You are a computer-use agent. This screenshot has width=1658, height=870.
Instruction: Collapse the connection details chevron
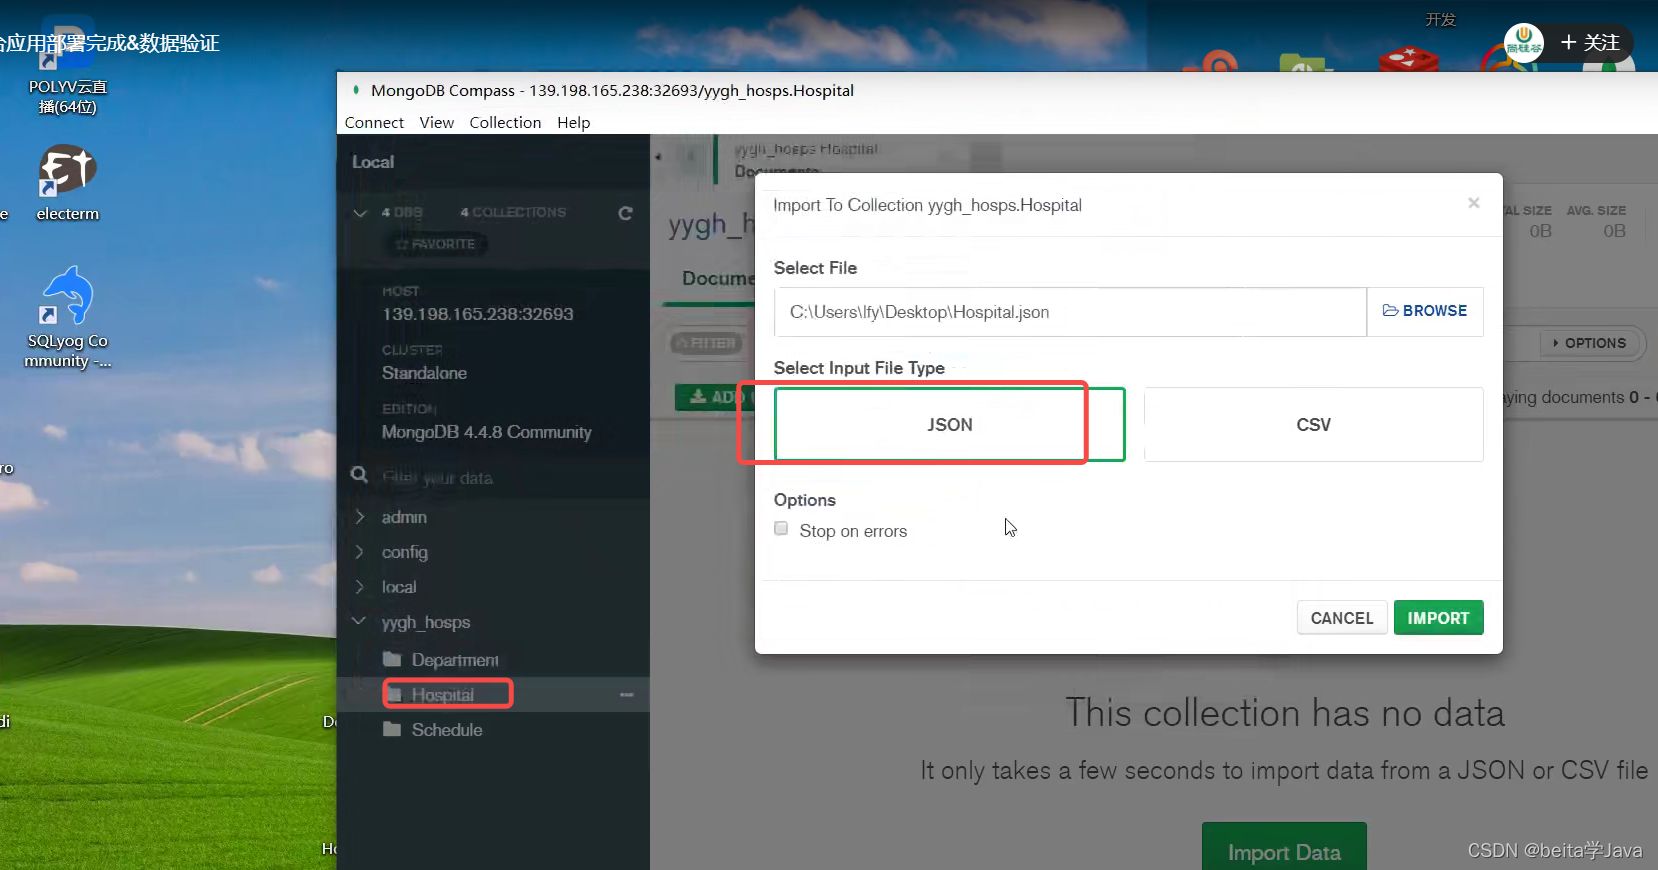click(x=360, y=213)
